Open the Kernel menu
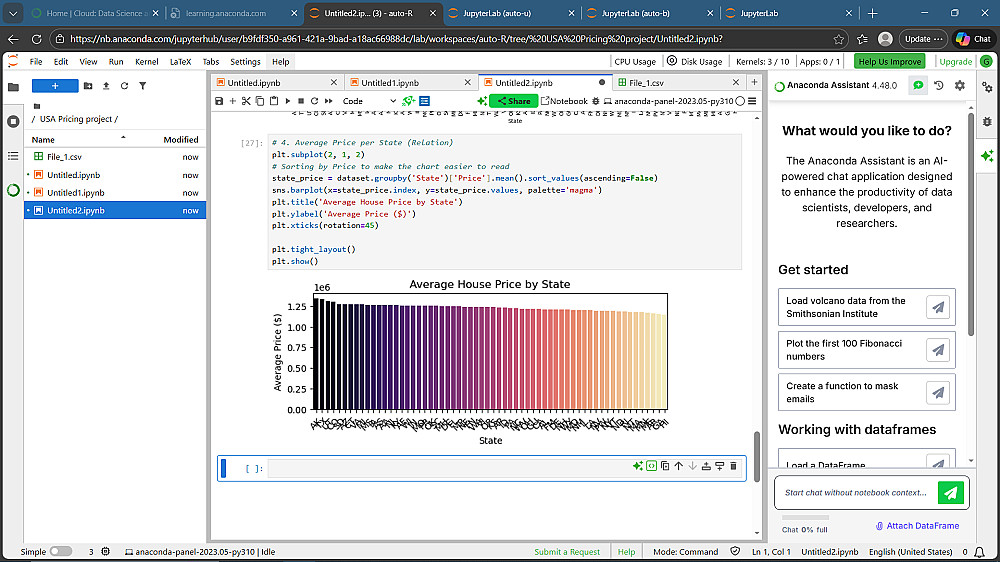 (146, 62)
